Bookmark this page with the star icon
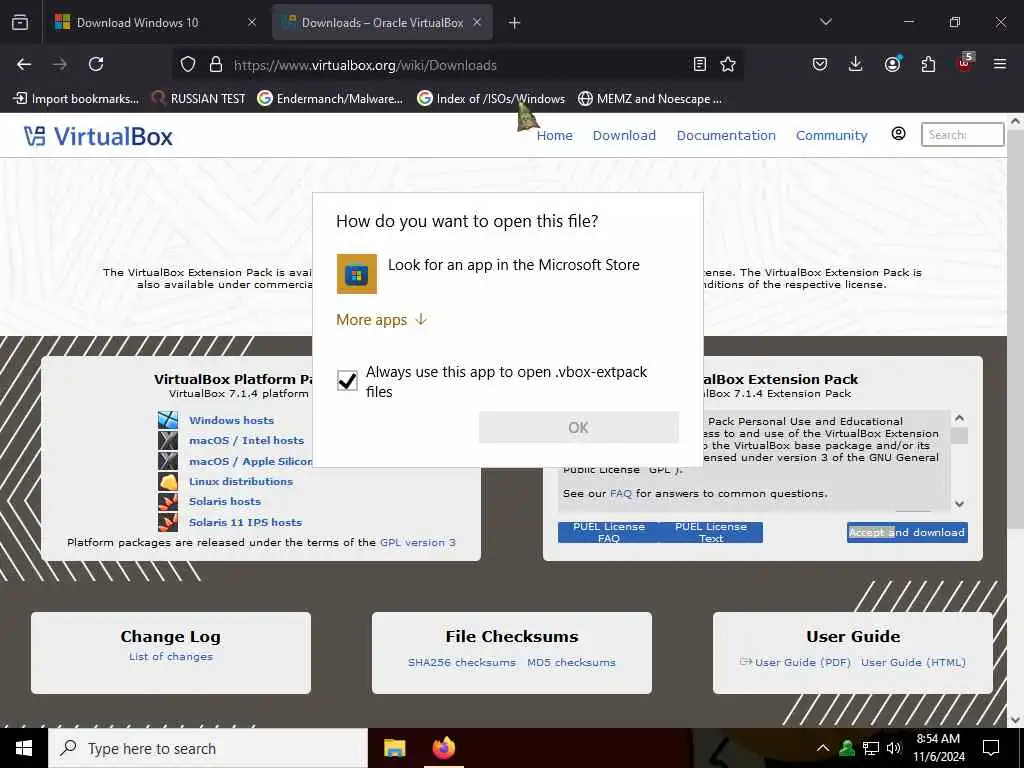This screenshot has width=1024, height=768. (x=728, y=64)
